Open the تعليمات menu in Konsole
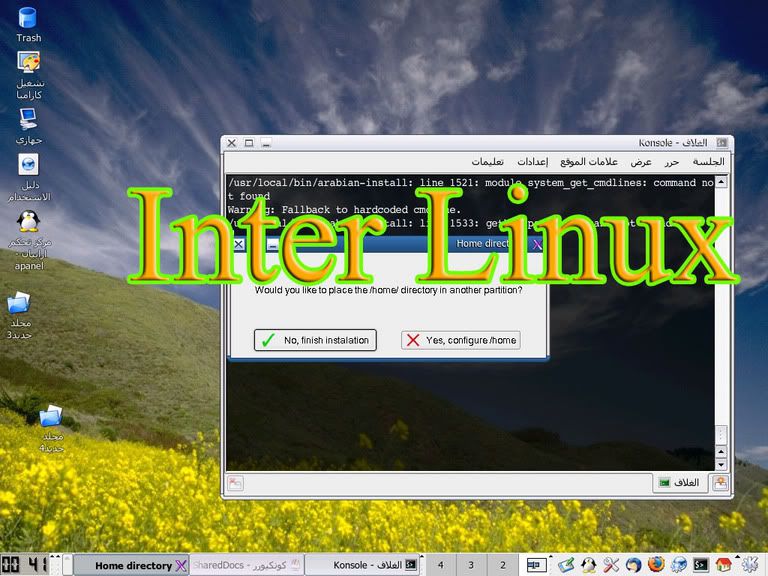 tap(487, 162)
